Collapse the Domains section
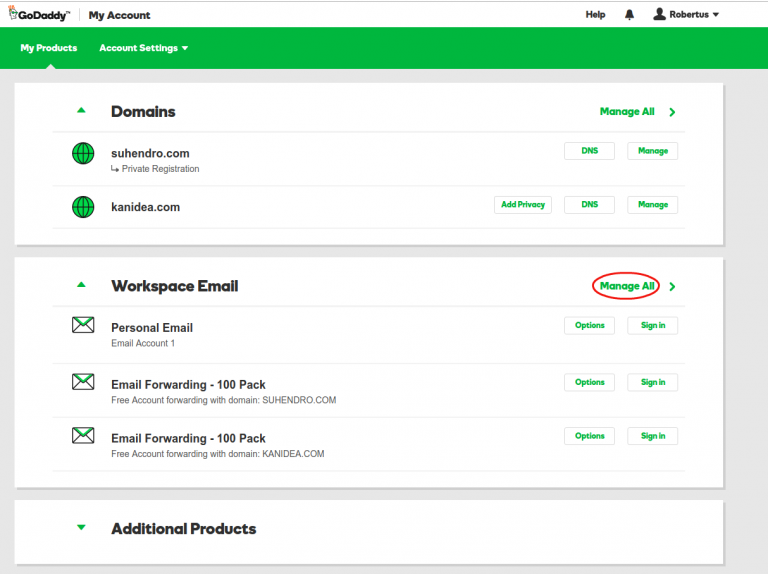The image size is (768, 574). tap(82, 111)
